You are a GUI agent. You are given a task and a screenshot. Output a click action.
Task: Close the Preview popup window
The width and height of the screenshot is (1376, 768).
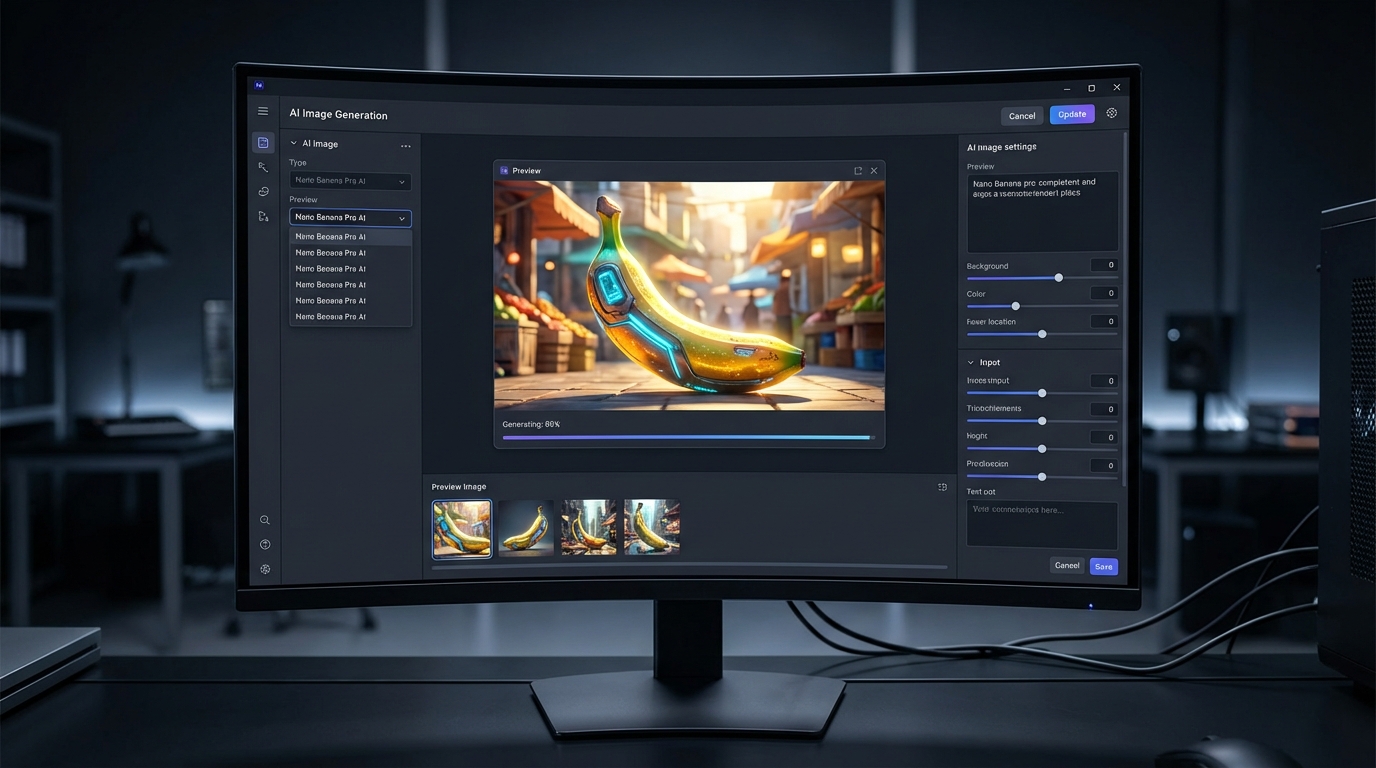click(x=874, y=171)
